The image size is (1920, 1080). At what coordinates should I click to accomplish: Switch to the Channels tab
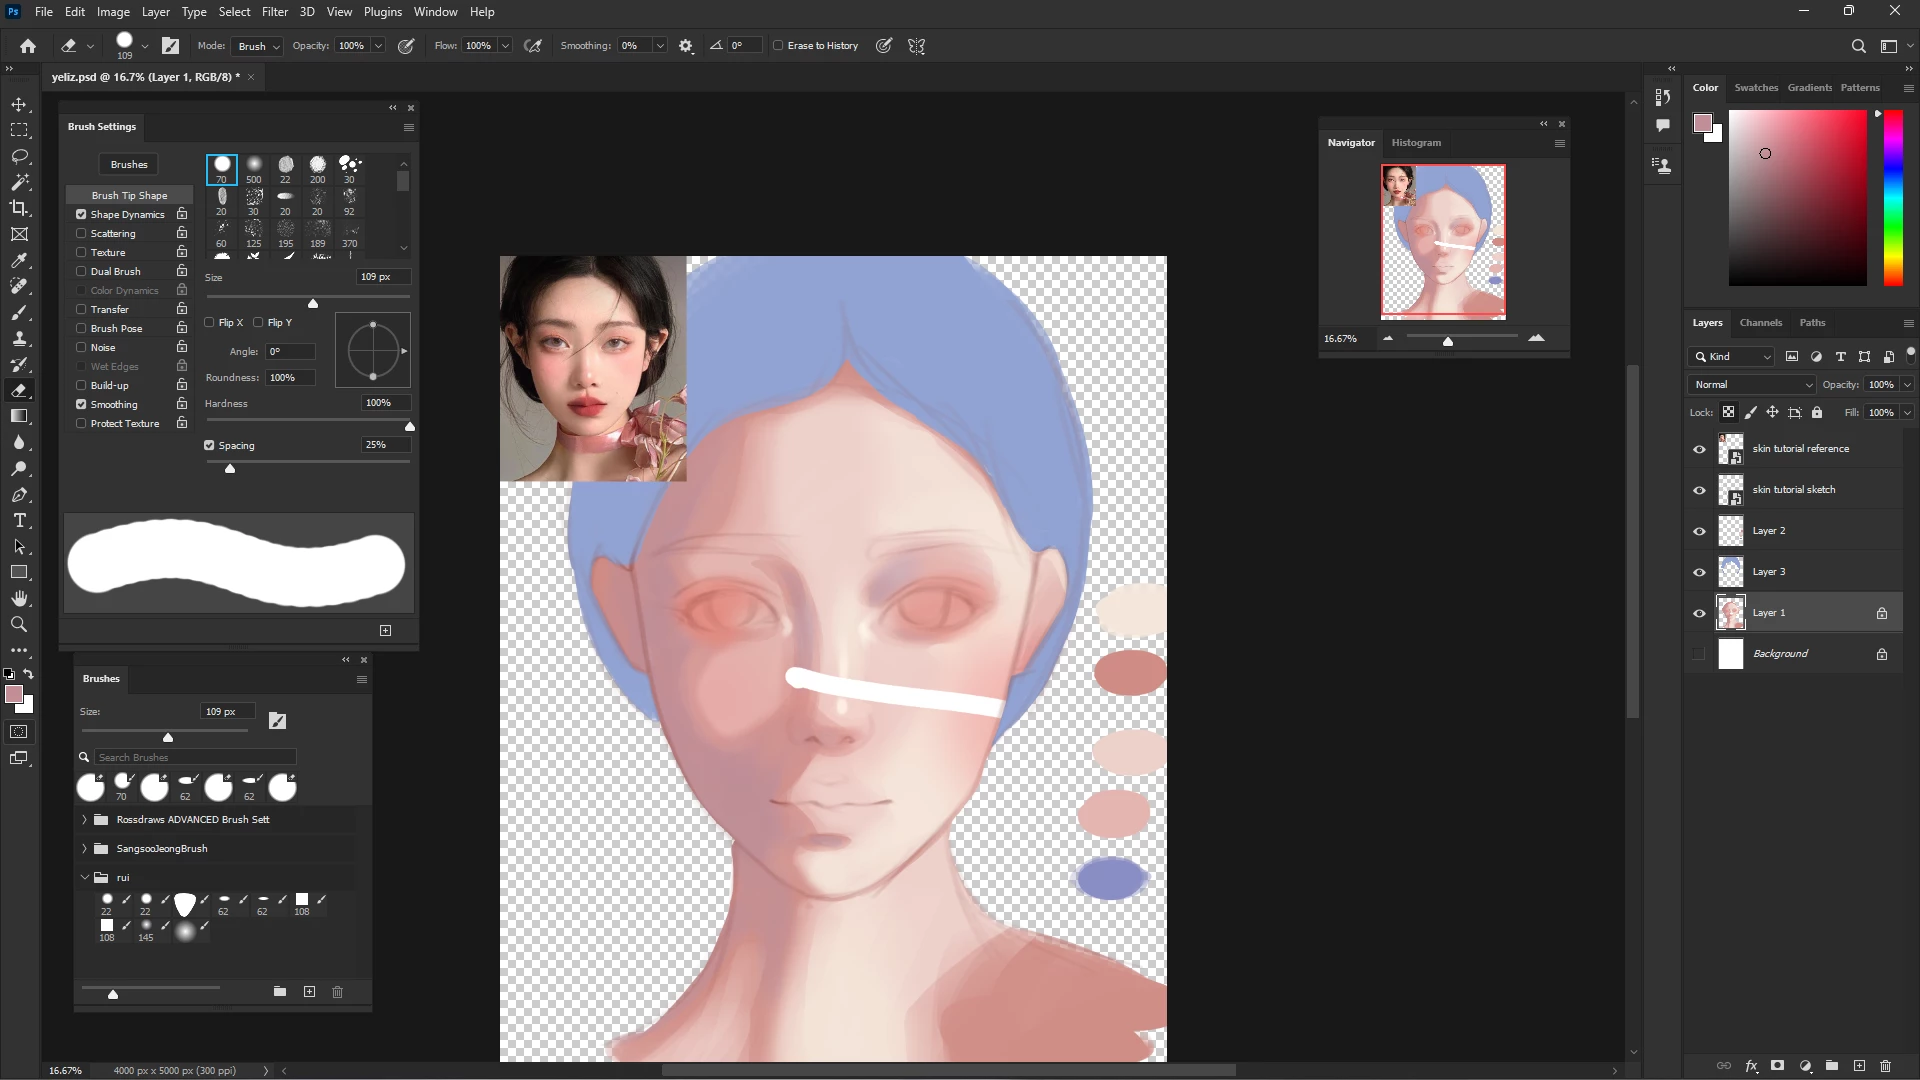coord(1760,323)
